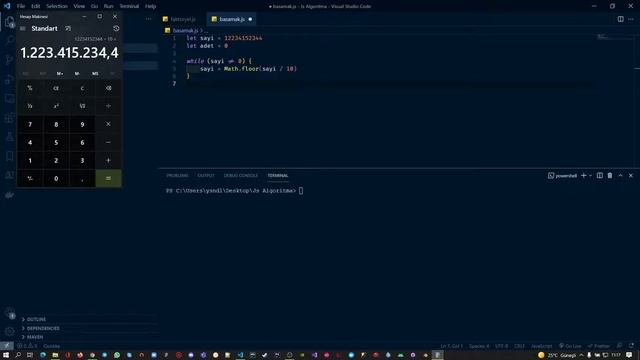Viewport: 640px width, 360px height.
Task: Open the Run and Debug activity bar icon
Action: 9,79
